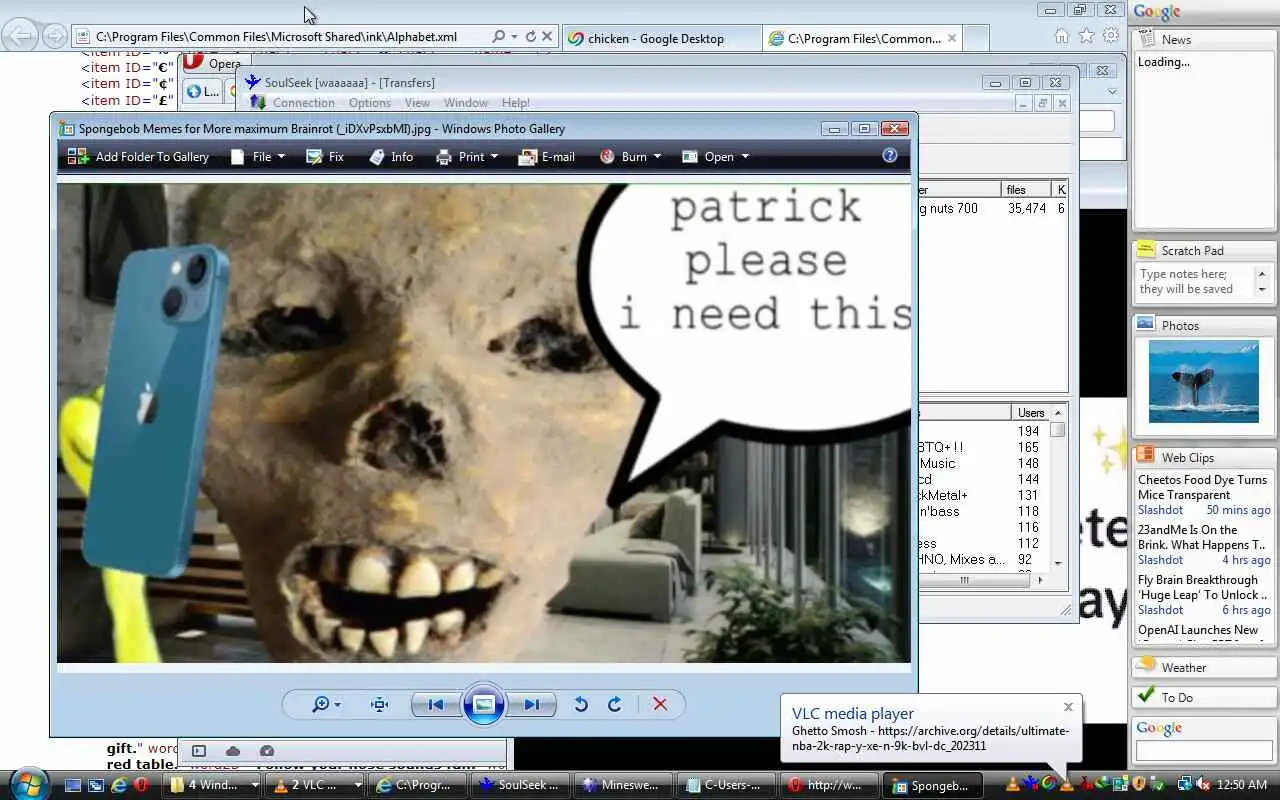Click the browser Back arrow button

pos(20,37)
